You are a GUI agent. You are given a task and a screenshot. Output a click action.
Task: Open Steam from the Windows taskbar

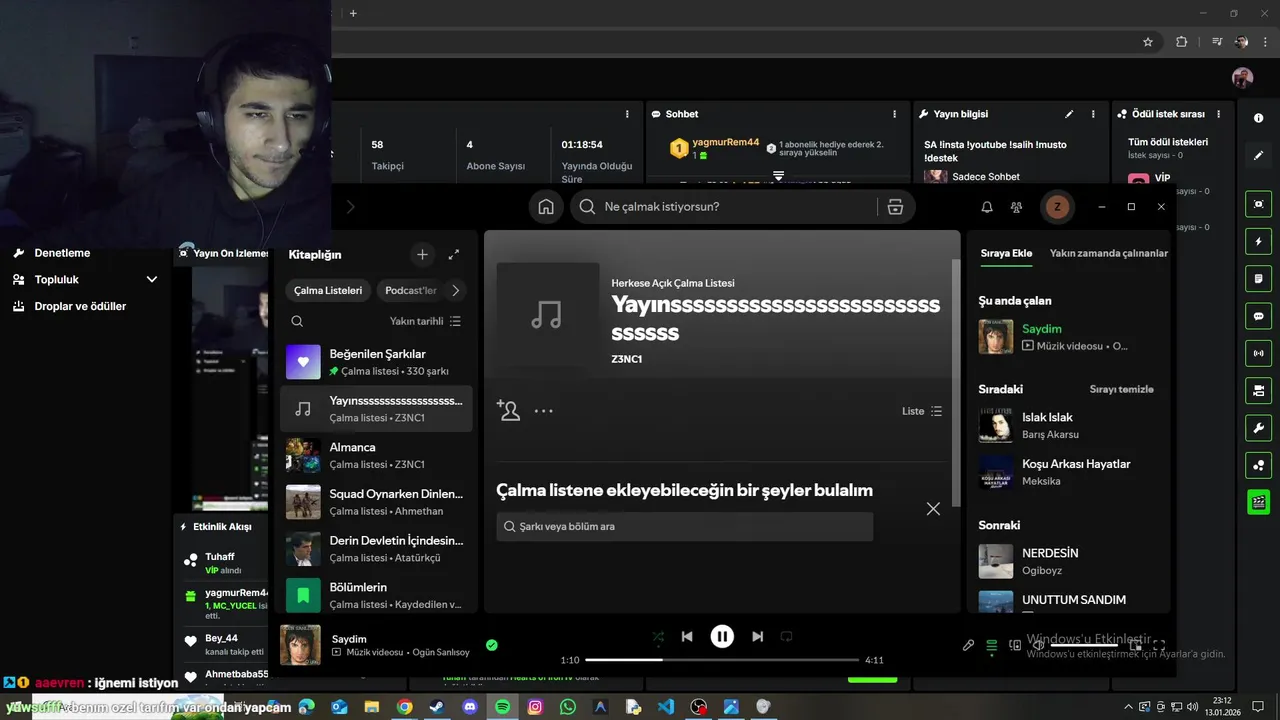coord(437,706)
